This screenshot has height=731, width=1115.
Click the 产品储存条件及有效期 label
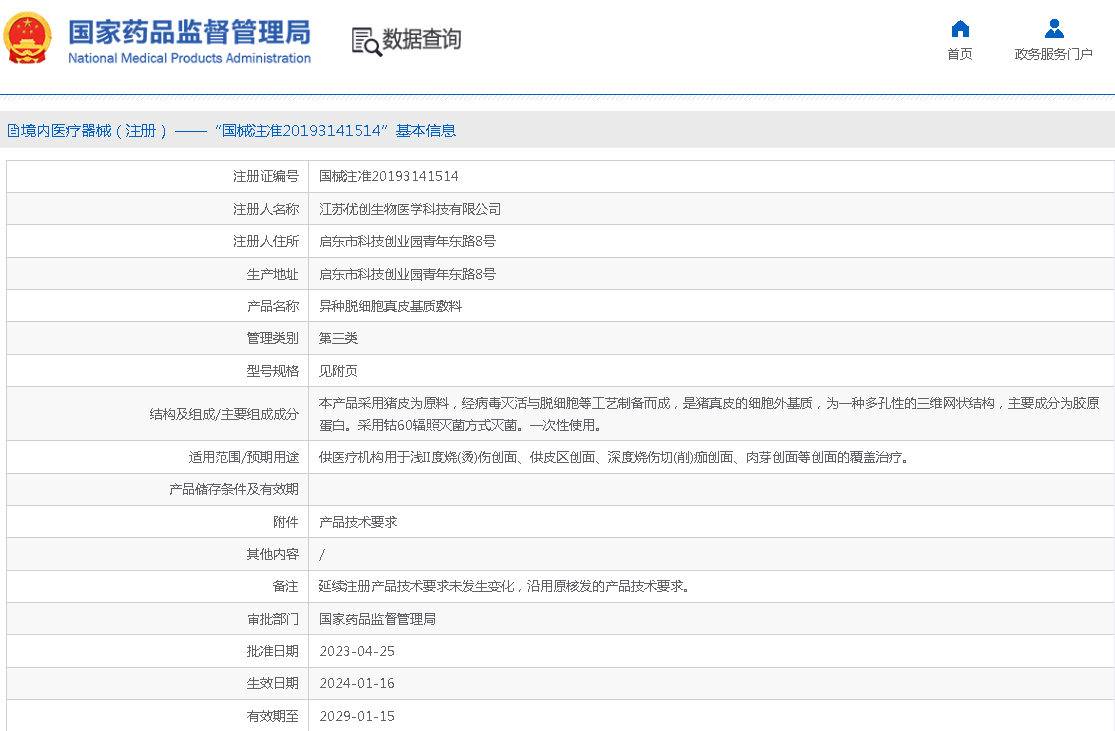point(234,489)
